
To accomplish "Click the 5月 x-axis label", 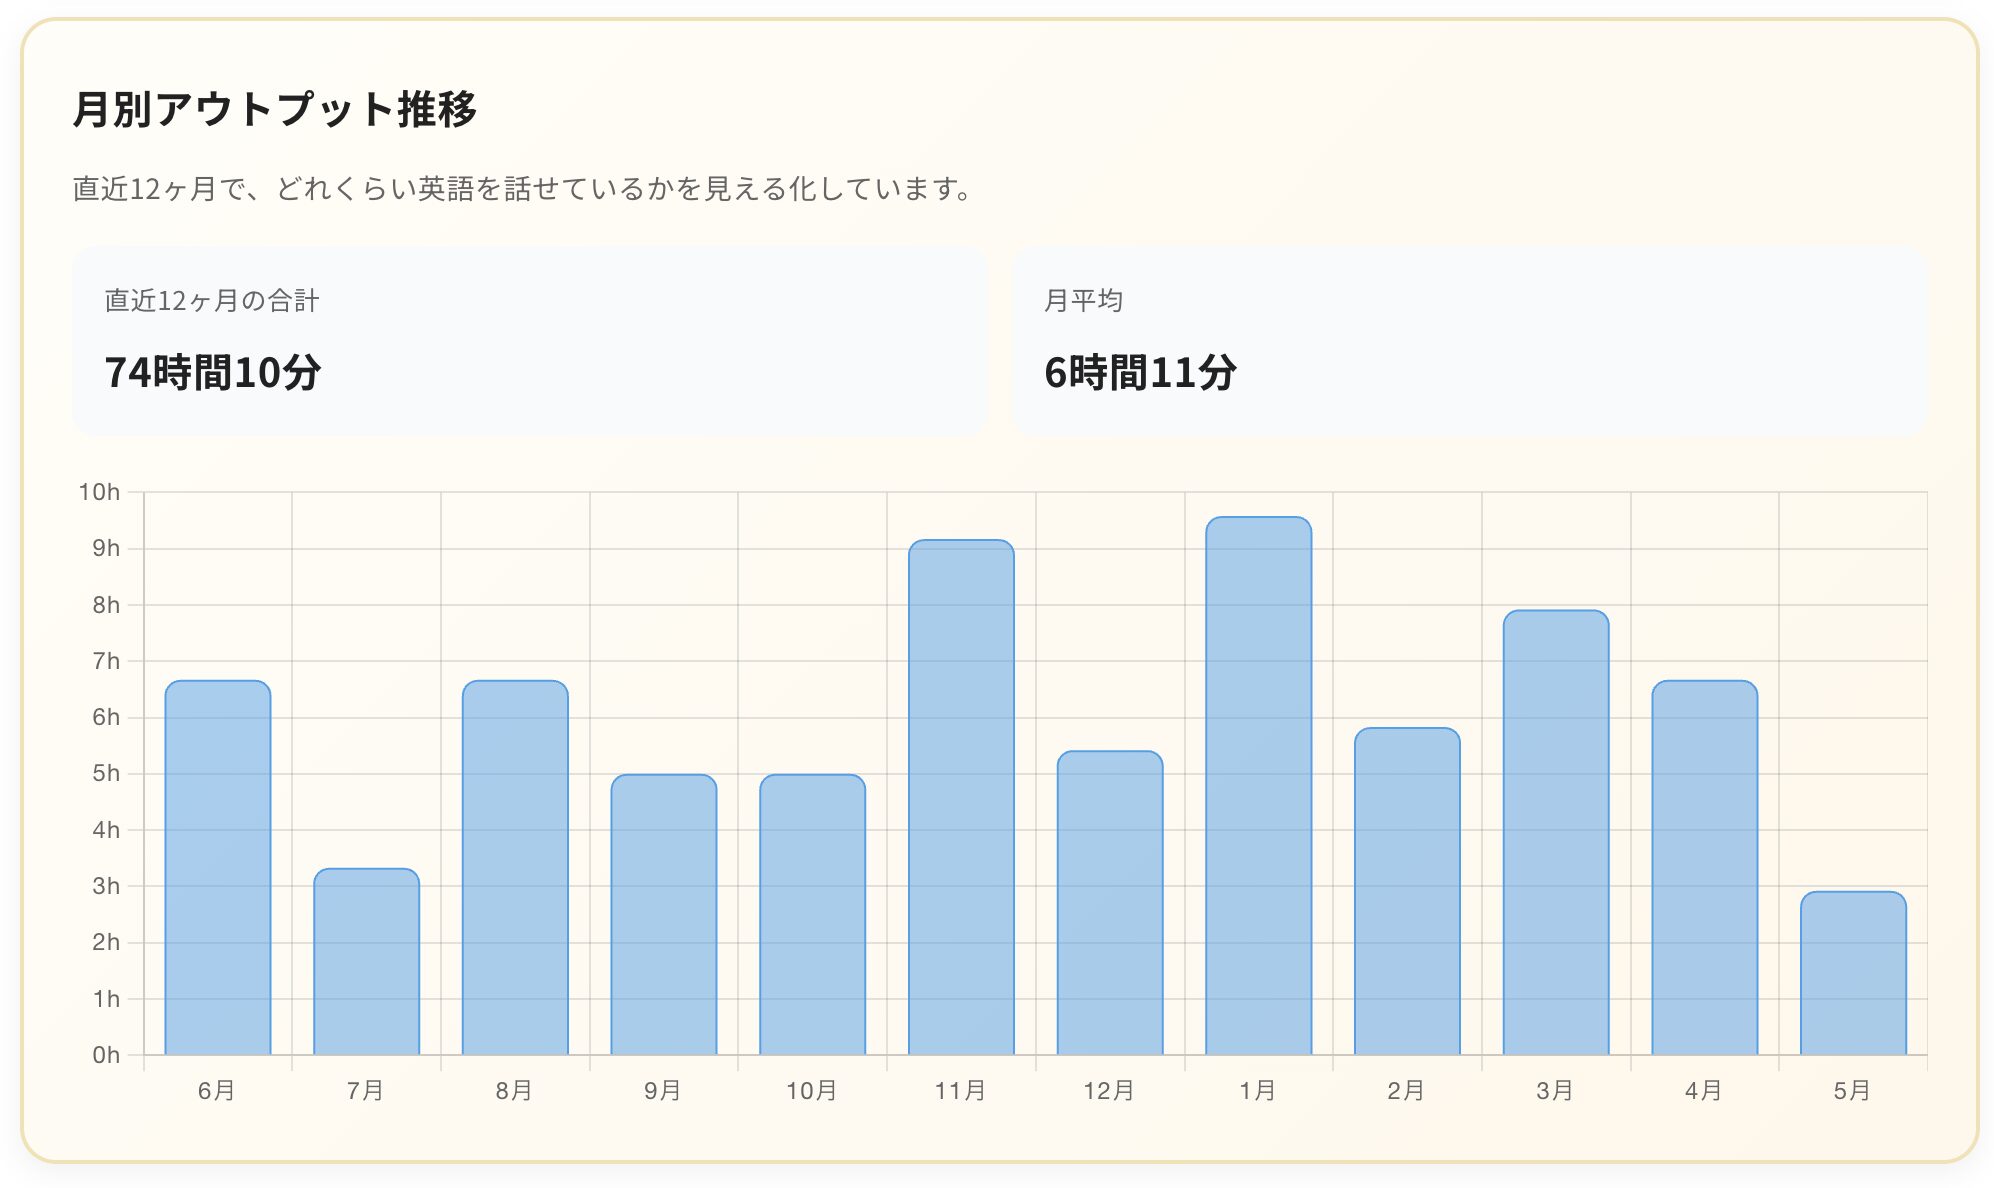I will pyautogui.click(x=1853, y=1091).
